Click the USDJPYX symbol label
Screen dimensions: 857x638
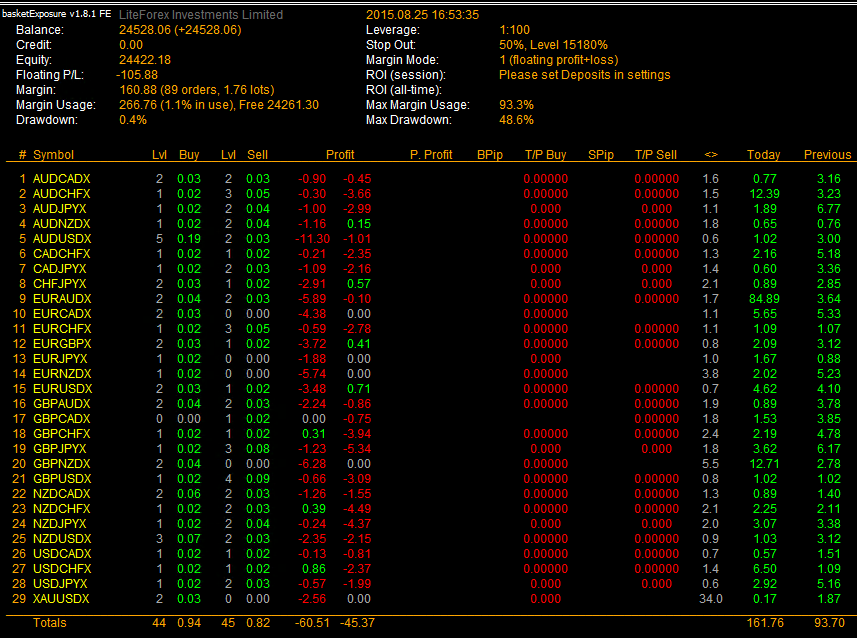click(x=60, y=584)
